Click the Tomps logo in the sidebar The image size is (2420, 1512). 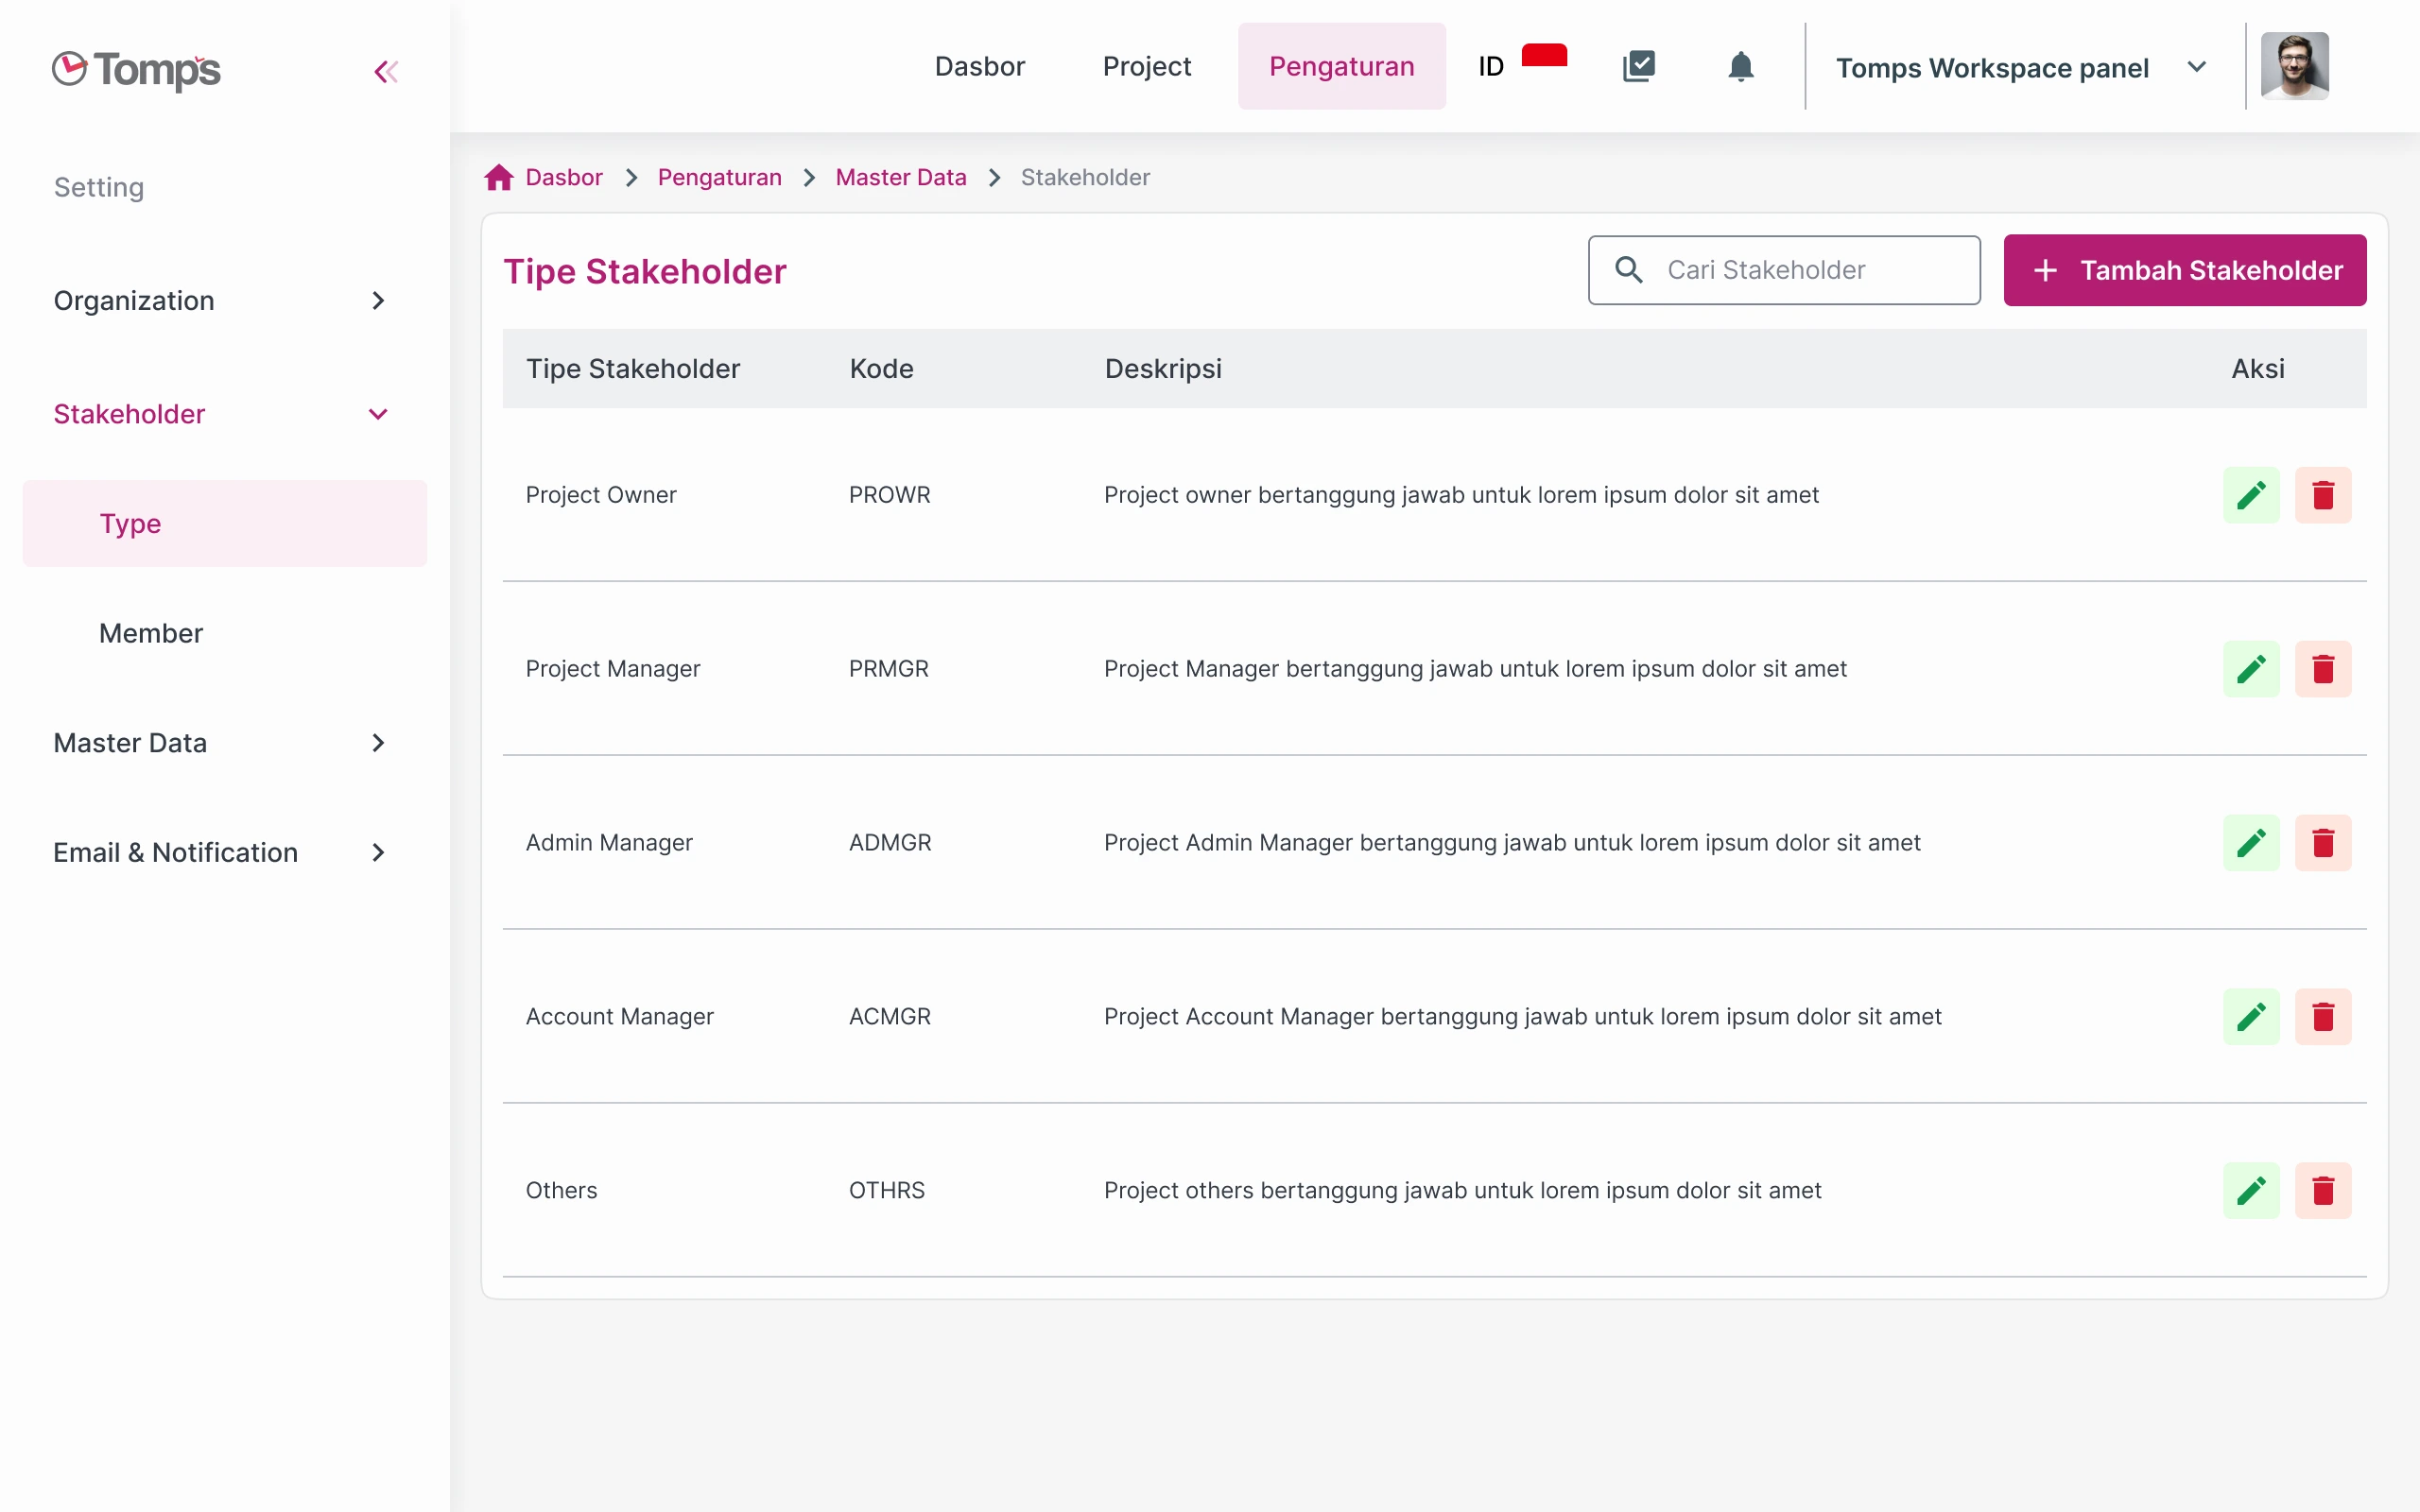[x=136, y=71]
